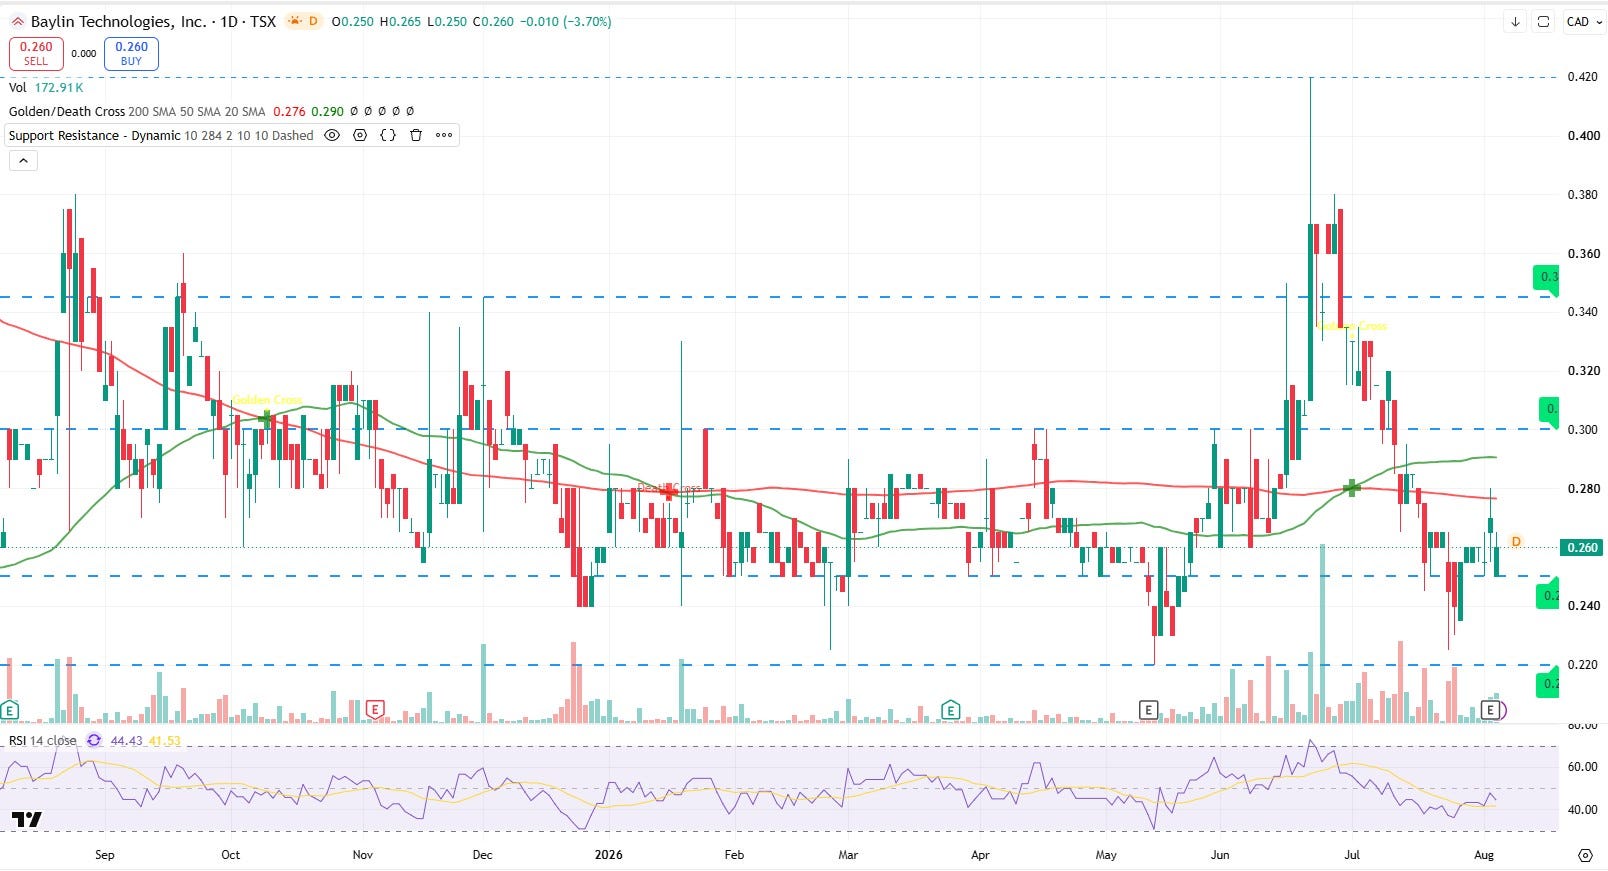
Task: Click the TradingView logo
Action: (x=27, y=819)
